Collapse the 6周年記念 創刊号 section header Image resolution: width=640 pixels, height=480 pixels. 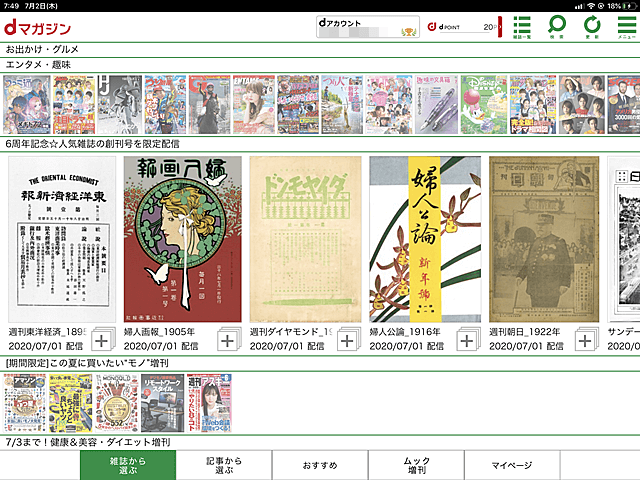[320, 144]
